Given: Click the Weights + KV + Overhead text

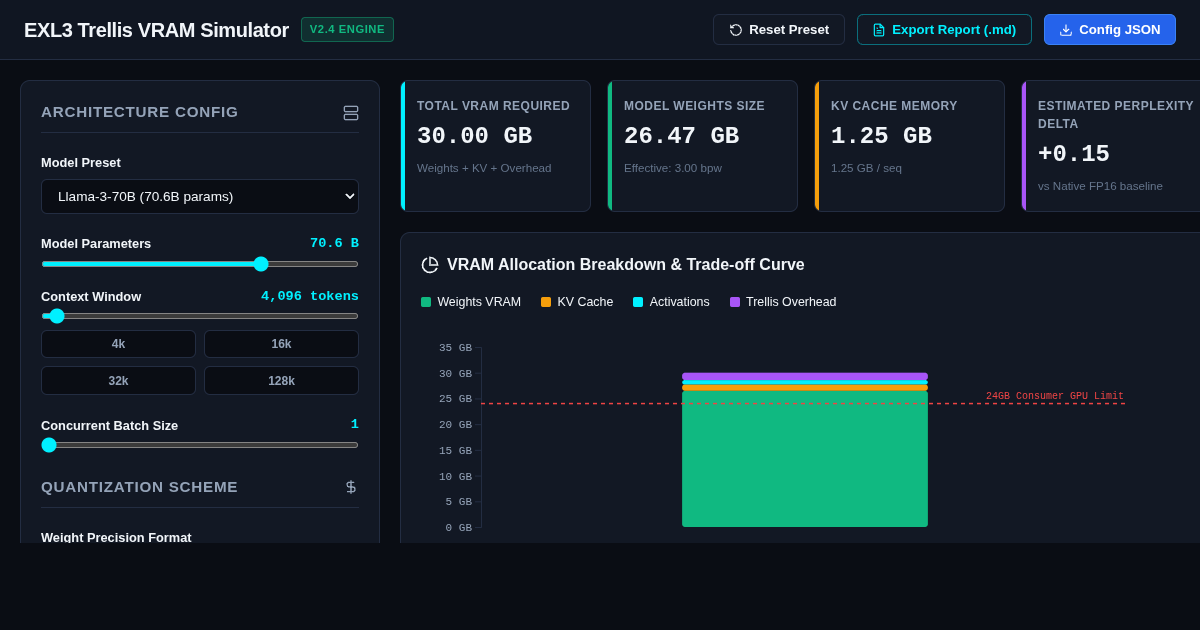Looking at the screenshot, I should point(484,168).
